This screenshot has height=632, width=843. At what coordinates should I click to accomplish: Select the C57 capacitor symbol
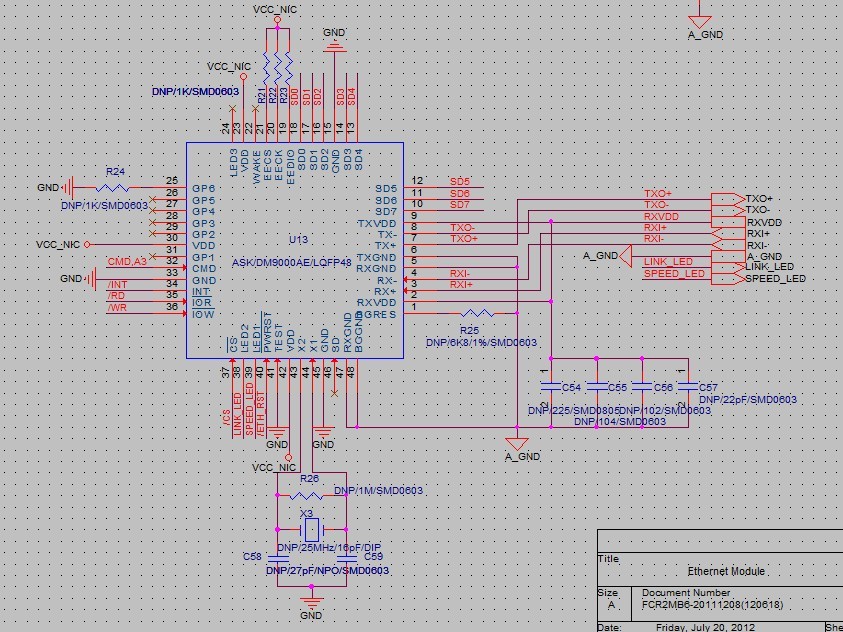pos(688,386)
